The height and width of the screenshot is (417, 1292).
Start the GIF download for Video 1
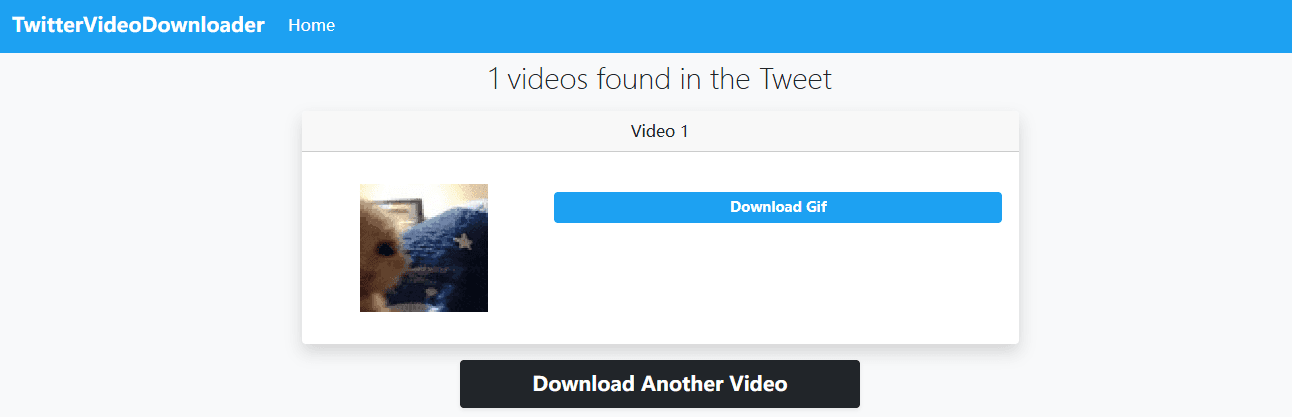point(777,207)
